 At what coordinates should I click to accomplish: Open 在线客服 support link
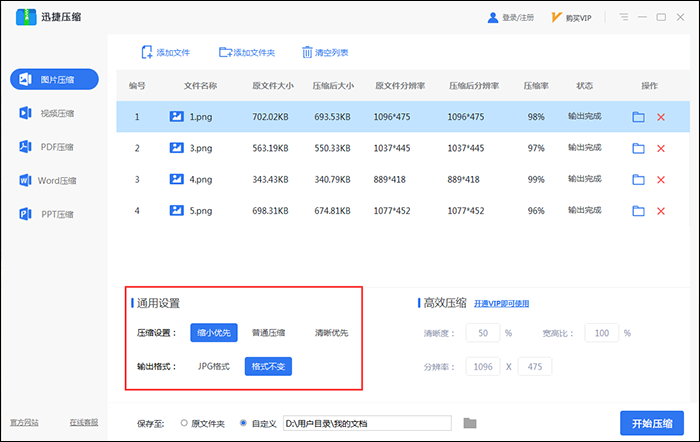pos(84,422)
